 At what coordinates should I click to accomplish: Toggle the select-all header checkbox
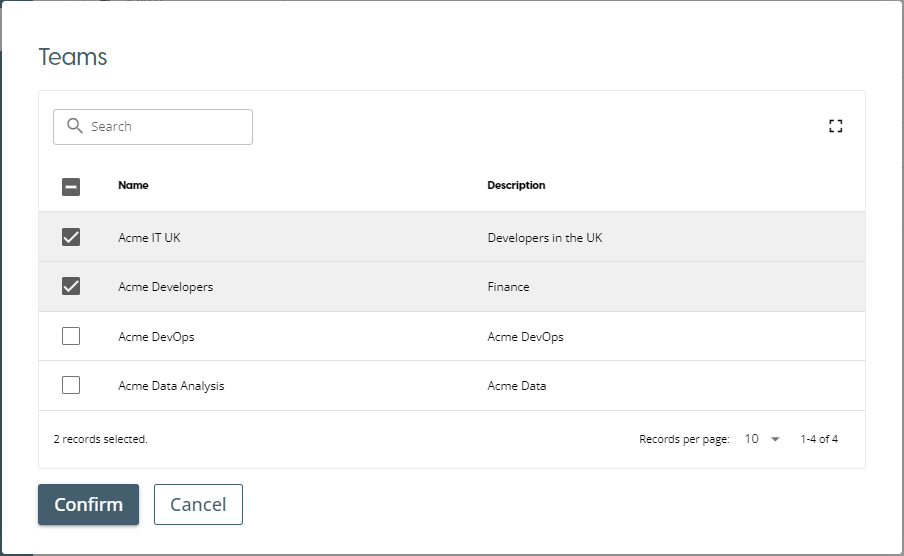tap(71, 186)
